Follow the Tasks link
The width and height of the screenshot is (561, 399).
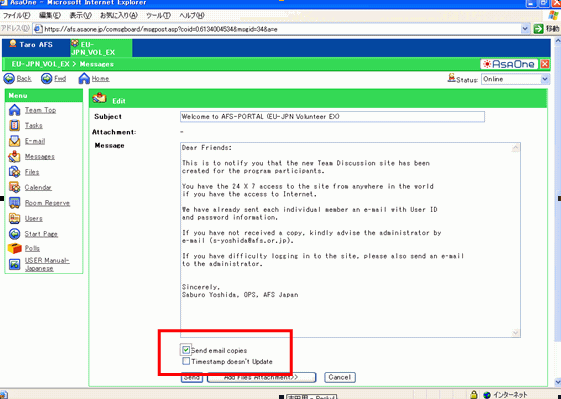34,126
